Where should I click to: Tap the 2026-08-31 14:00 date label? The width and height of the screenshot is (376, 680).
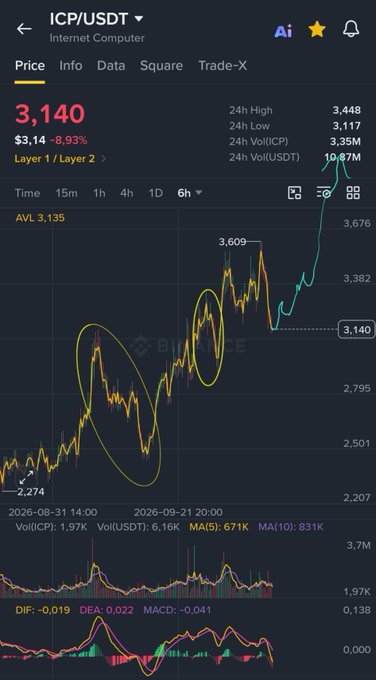point(53,512)
